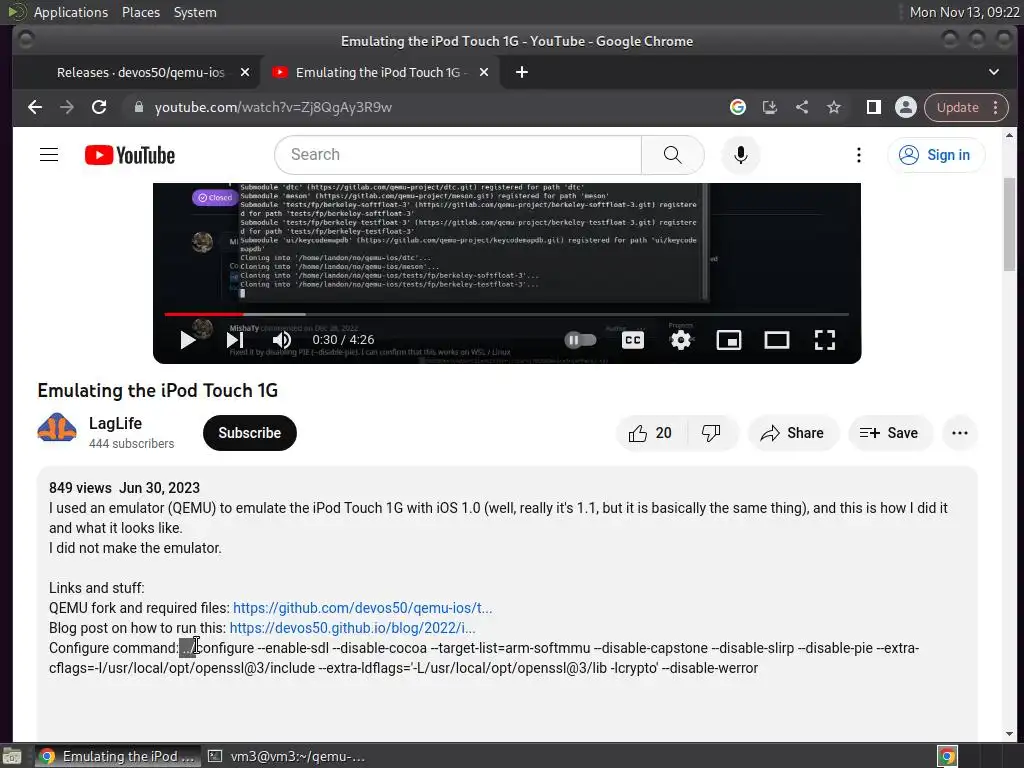View site information lock icon

click(138, 107)
